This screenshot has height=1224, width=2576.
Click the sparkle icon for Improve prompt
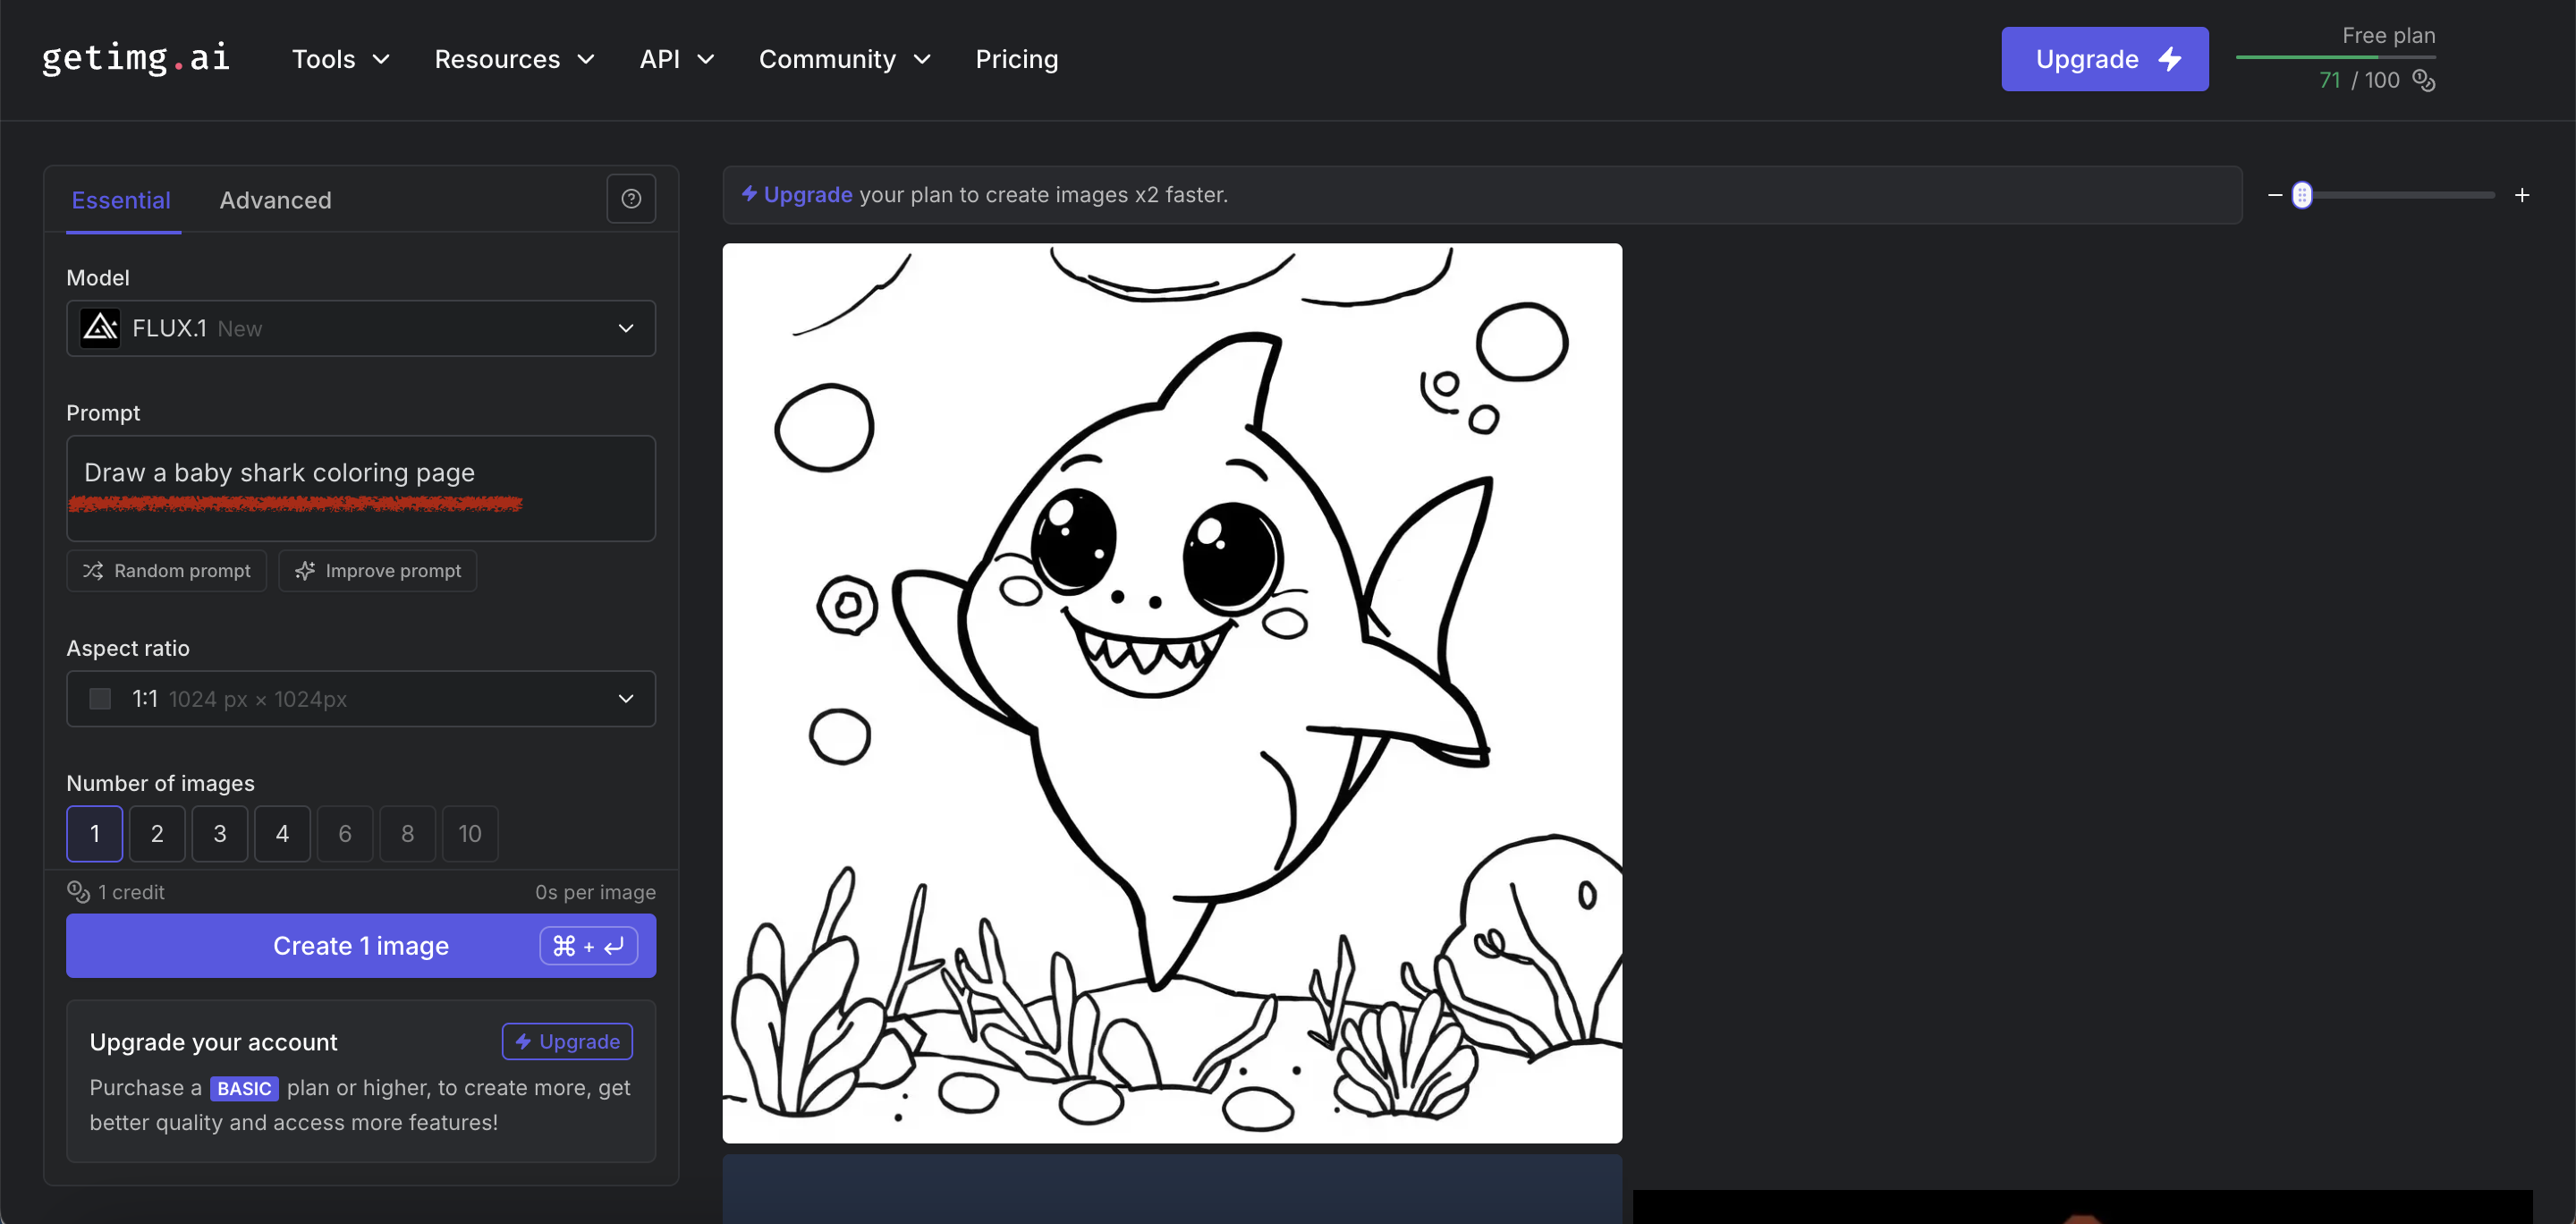pyautogui.click(x=305, y=571)
